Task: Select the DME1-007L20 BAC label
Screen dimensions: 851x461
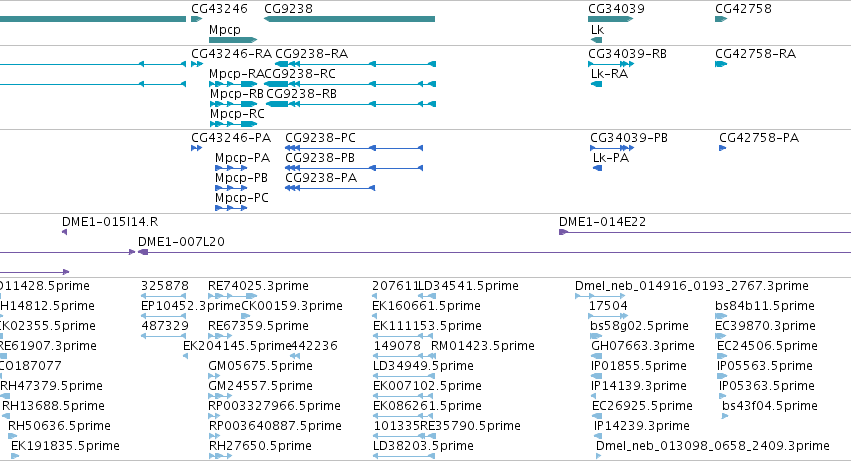Action: pos(181,242)
